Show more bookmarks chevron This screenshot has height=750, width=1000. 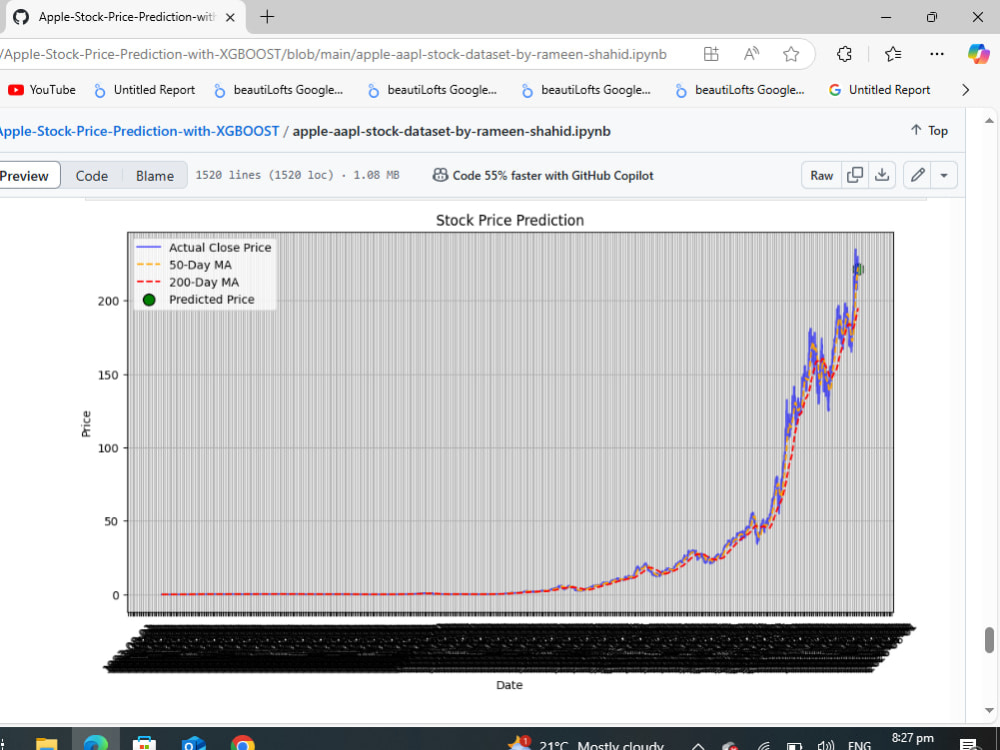tap(966, 90)
